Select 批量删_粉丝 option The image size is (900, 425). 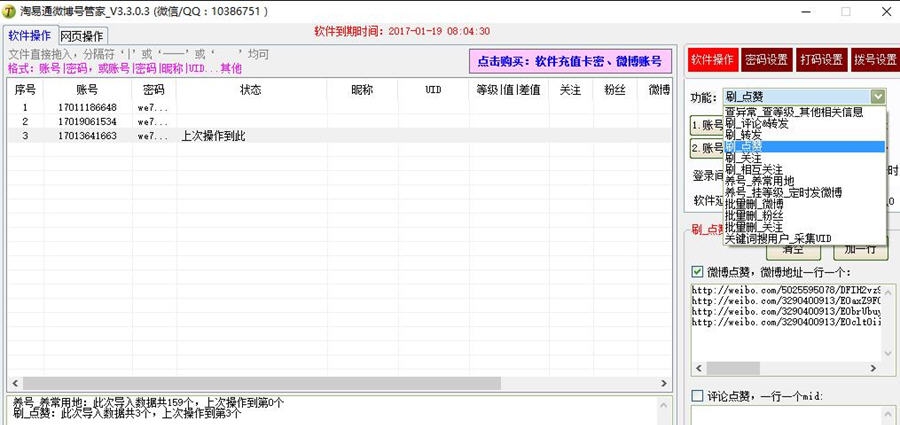(805, 215)
